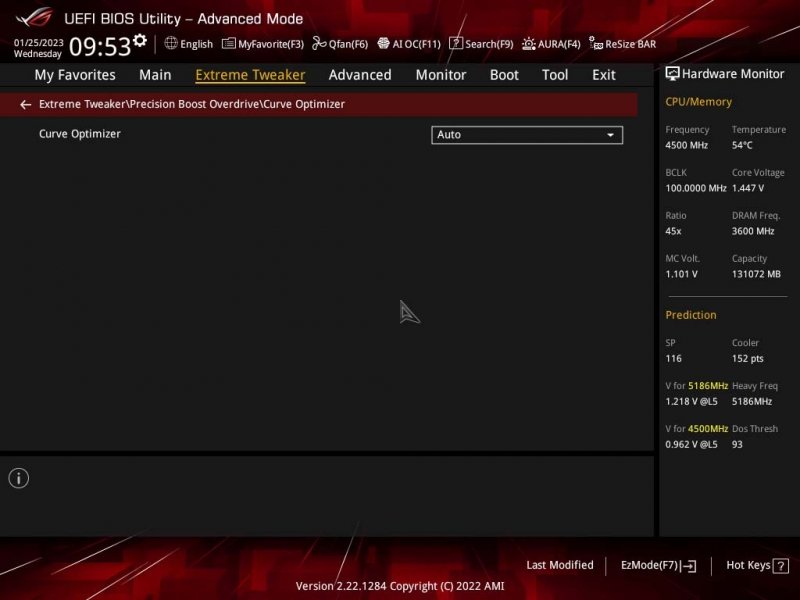The height and width of the screenshot is (600, 800).
Task: Click the 09:53 clock display
Action: click(x=100, y=47)
